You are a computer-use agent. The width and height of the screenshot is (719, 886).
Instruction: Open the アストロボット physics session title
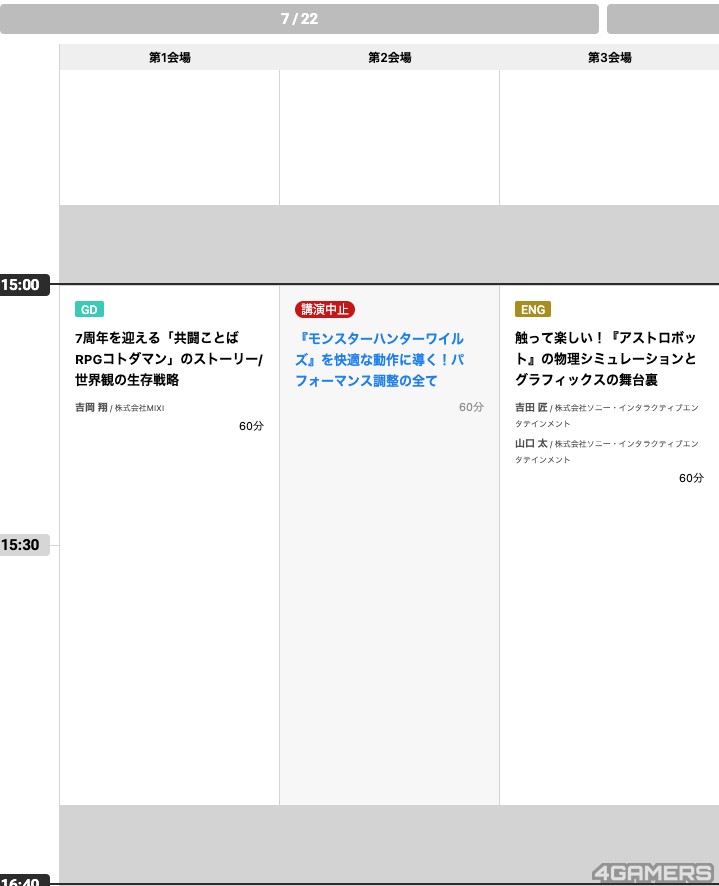click(605, 359)
